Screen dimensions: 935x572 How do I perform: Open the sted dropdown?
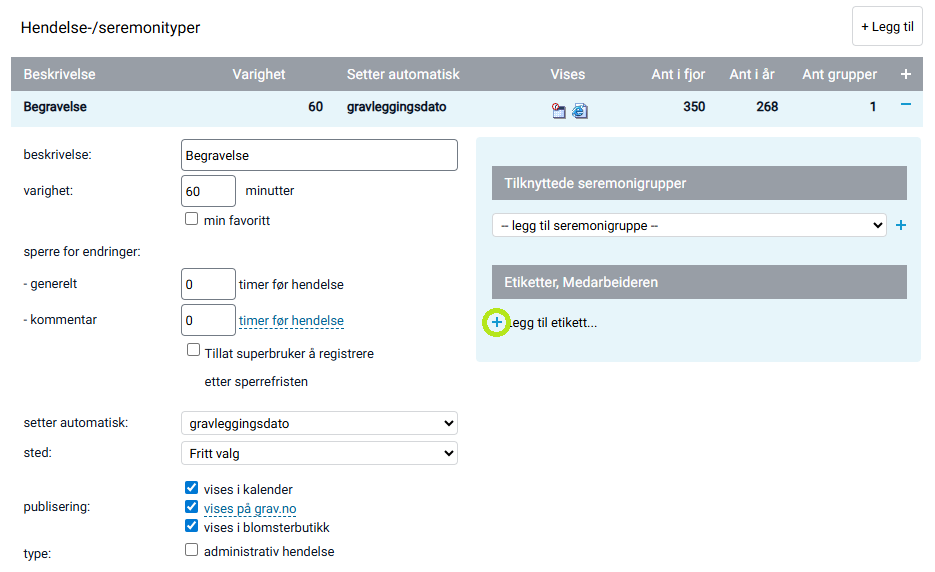319,453
